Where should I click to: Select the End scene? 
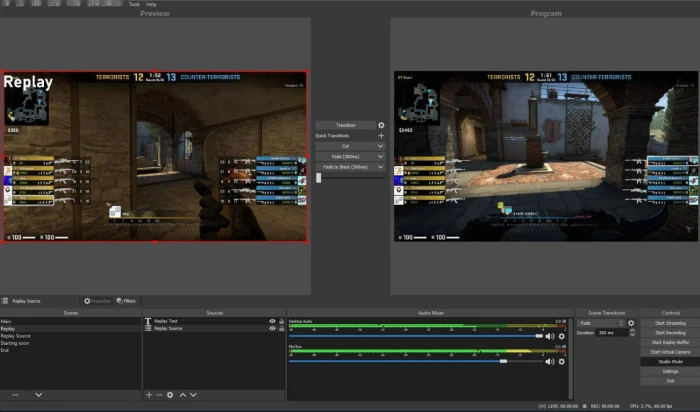tap(71, 350)
